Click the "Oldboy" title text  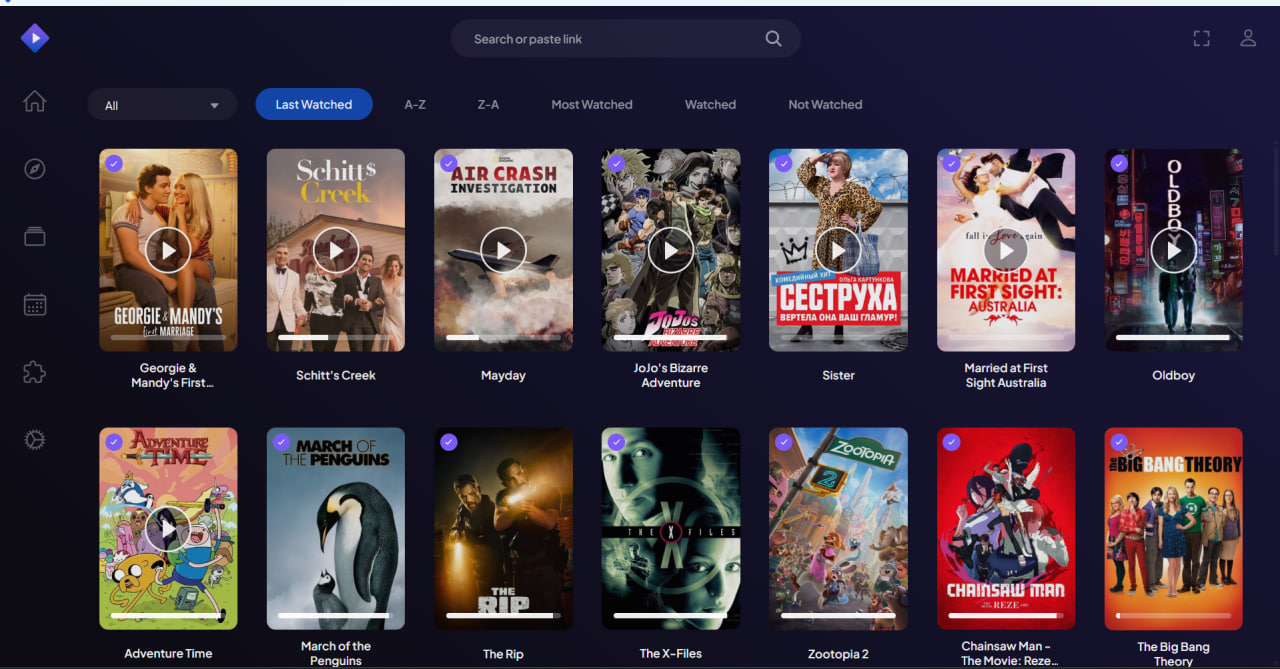pos(1173,376)
